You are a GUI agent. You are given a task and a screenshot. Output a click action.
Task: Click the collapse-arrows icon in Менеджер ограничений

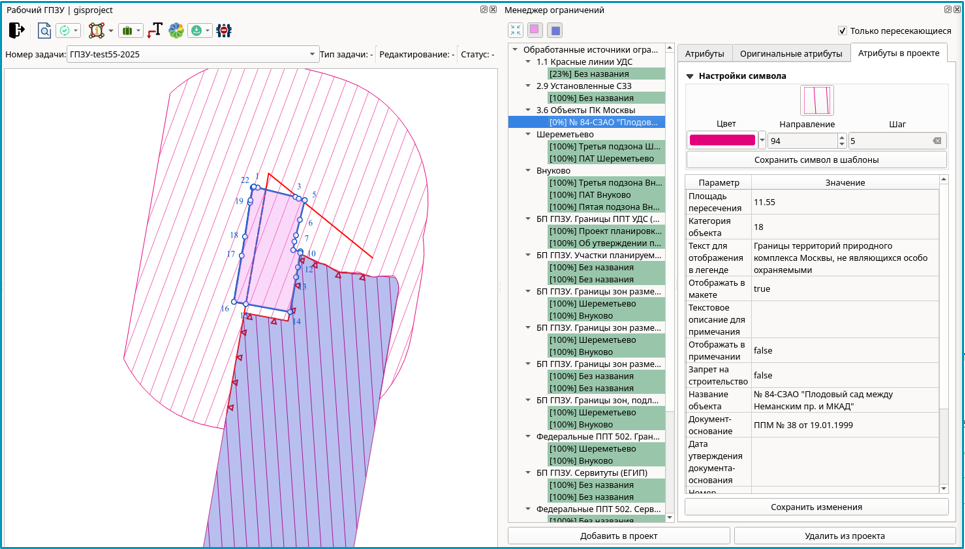coord(516,30)
